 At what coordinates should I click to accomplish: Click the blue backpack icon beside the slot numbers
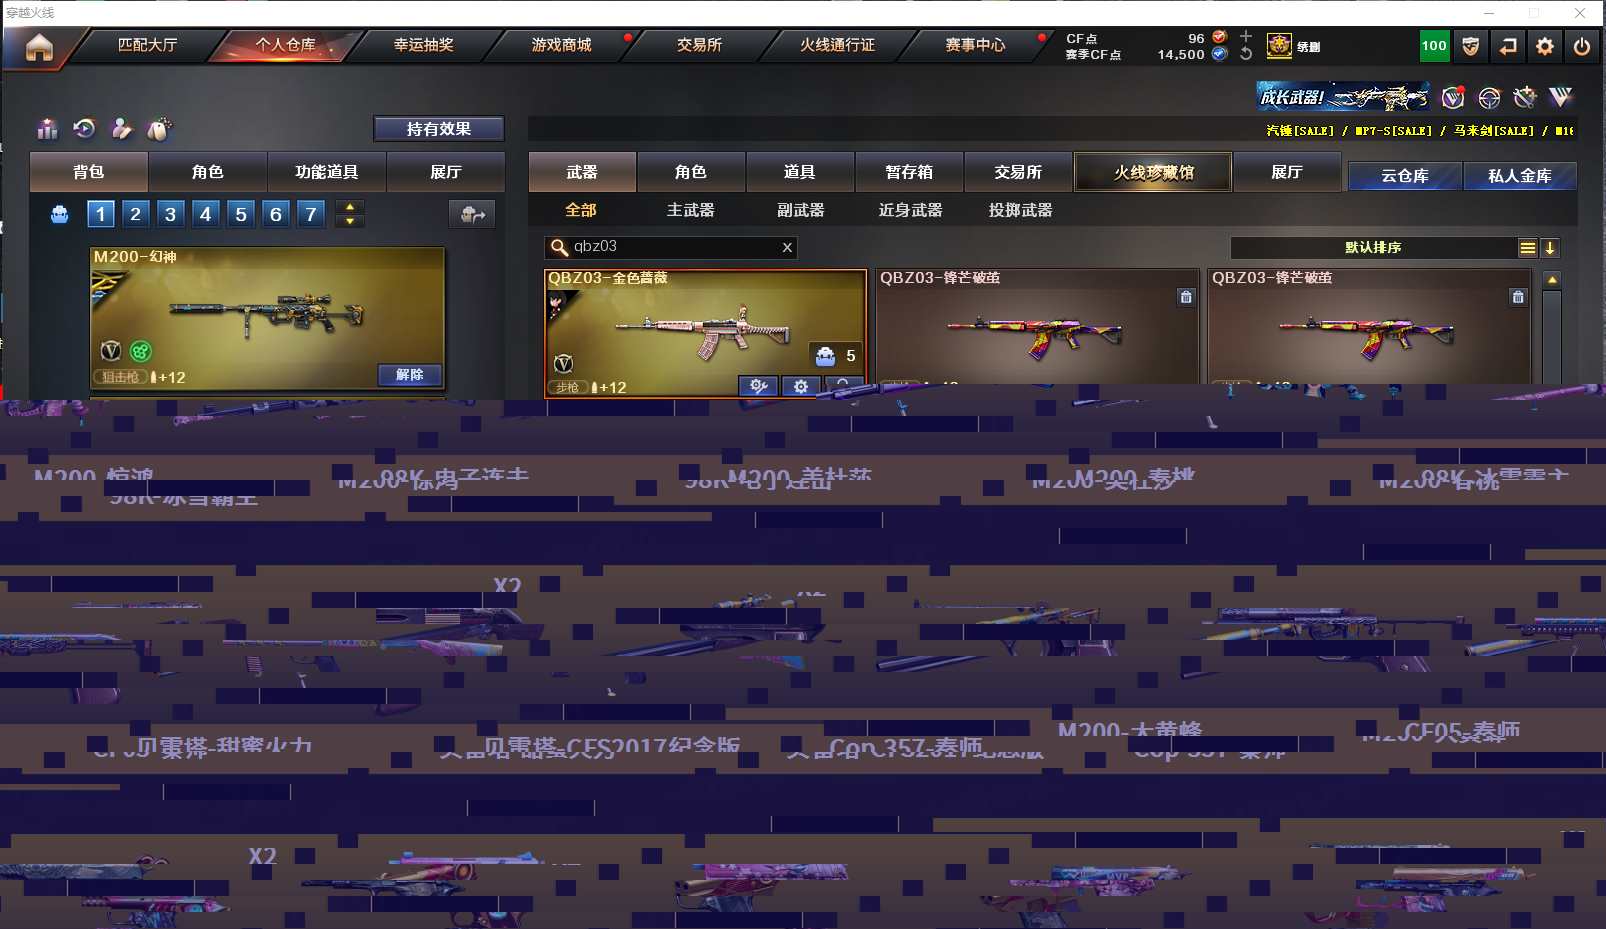coord(60,214)
